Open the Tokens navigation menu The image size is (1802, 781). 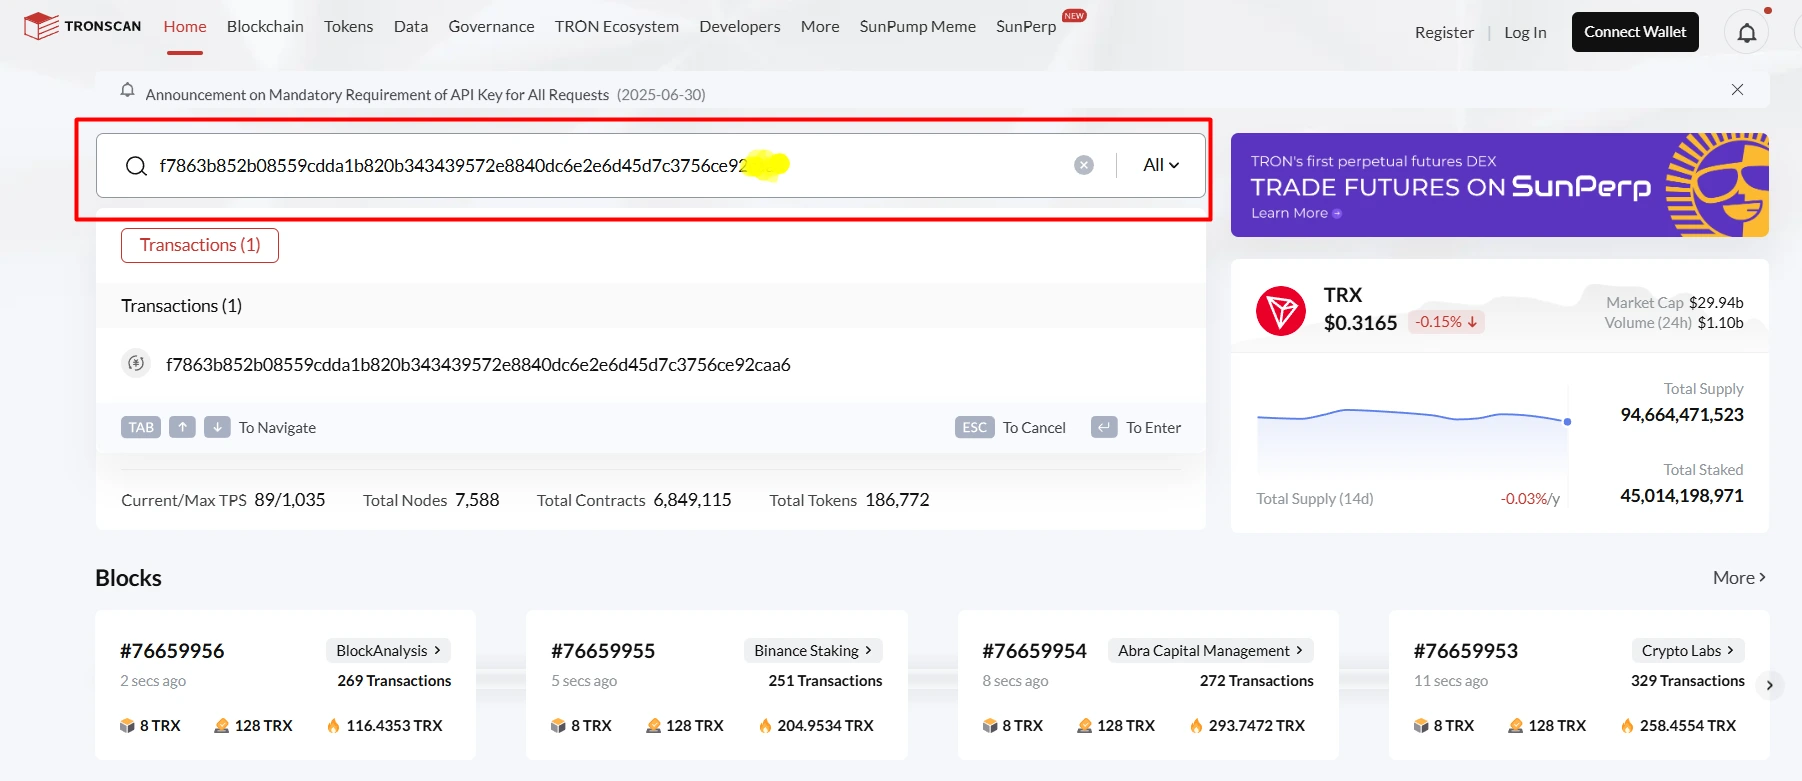click(x=348, y=27)
